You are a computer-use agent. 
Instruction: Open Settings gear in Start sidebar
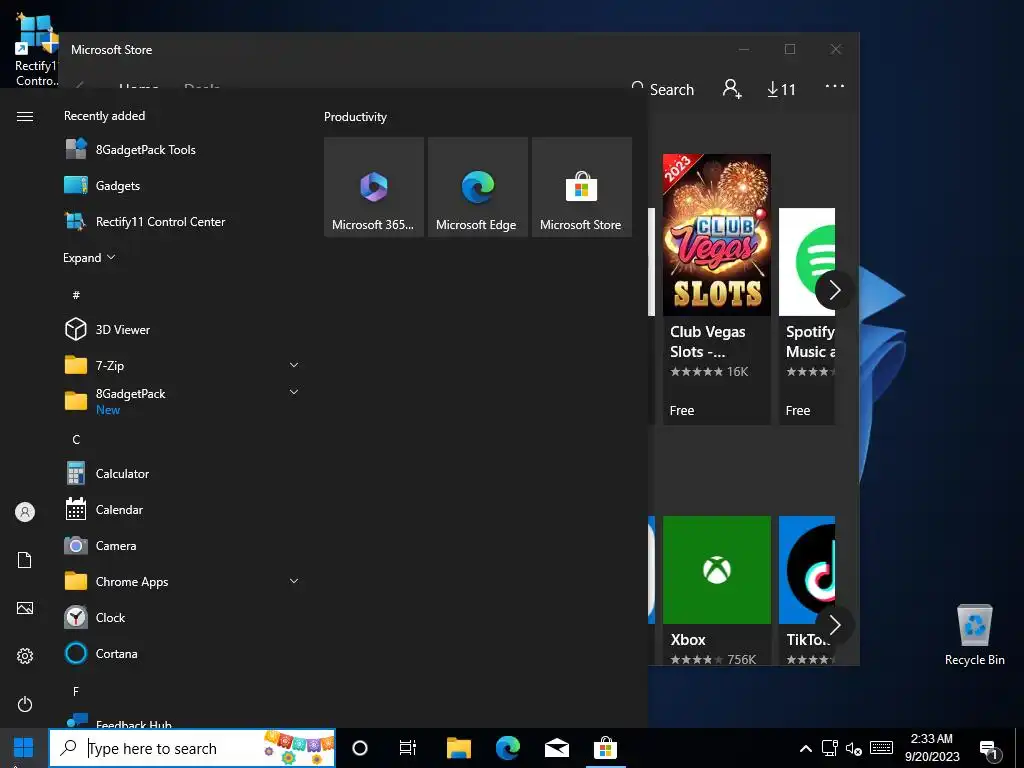coord(25,656)
